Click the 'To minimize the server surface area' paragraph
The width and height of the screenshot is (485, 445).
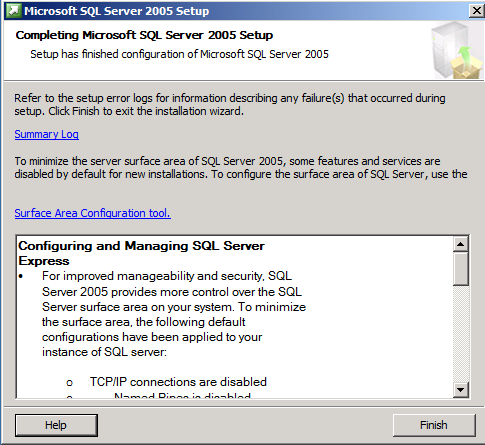coord(241,167)
